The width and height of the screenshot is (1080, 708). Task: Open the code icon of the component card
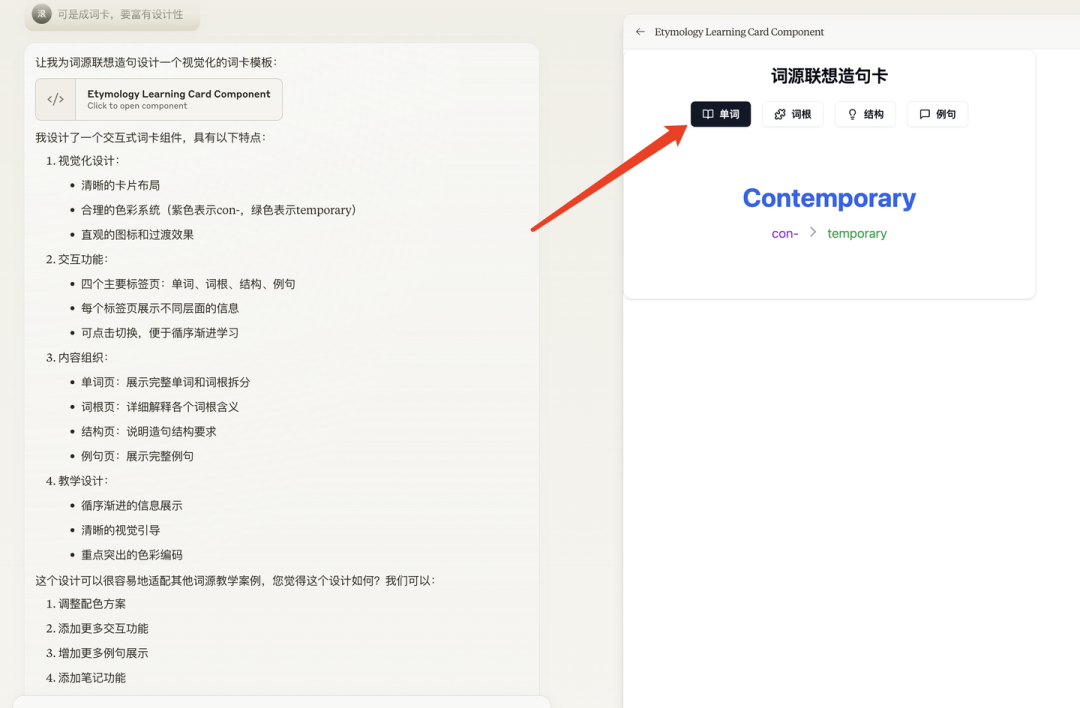tap(56, 99)
